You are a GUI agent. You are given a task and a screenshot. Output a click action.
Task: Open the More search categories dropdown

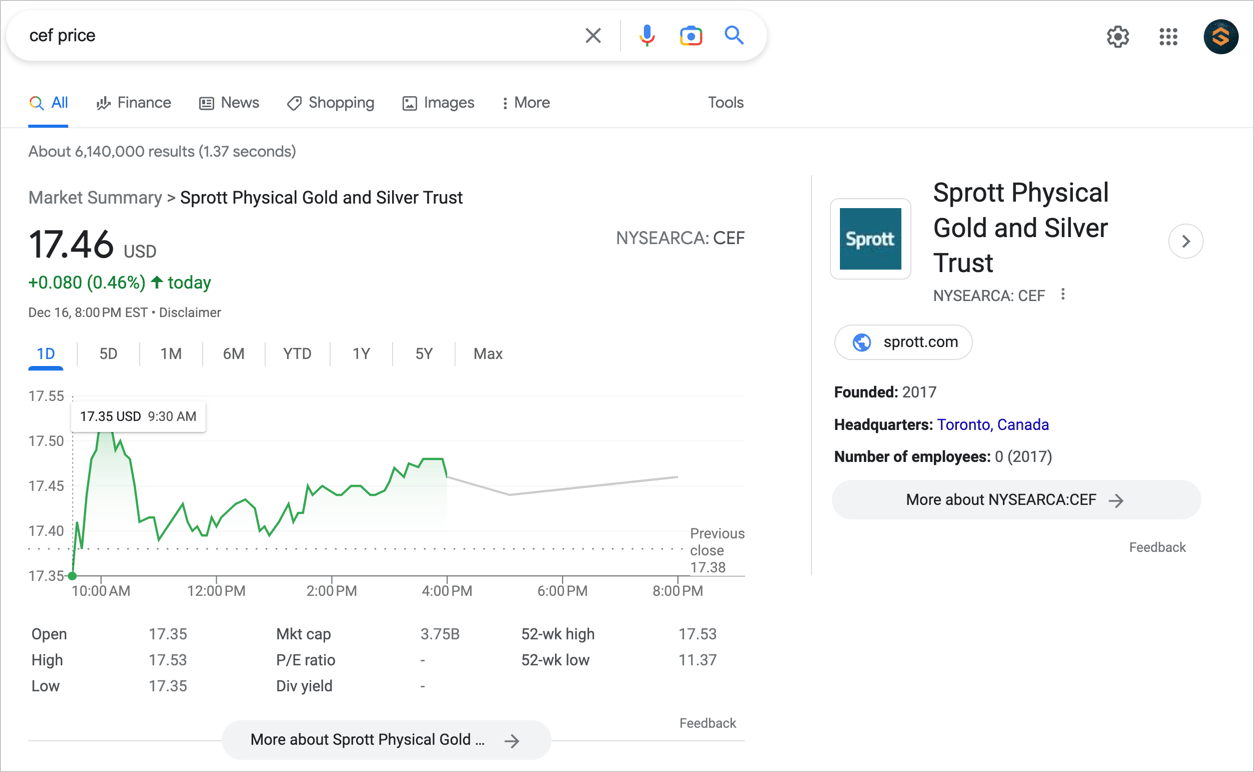coord(525,103)
